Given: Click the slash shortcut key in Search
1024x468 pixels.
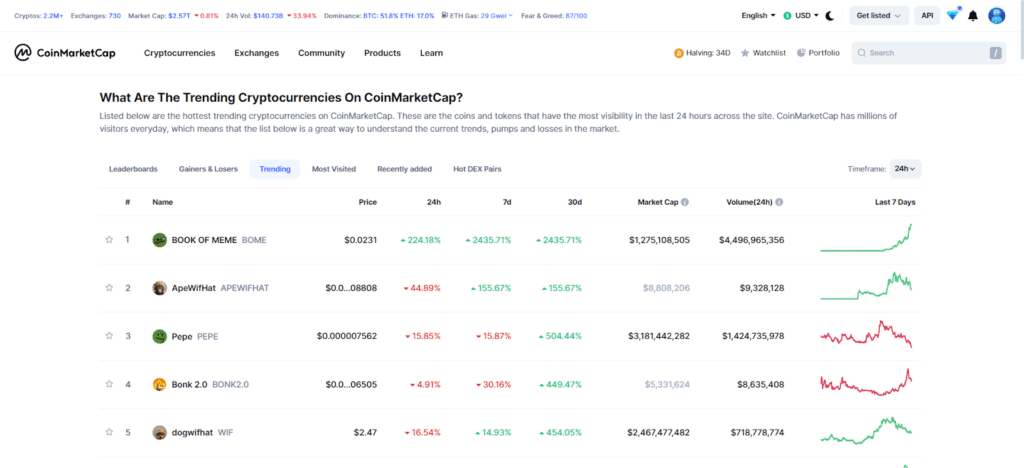Looking at the screenshot, I should pos(995,53).
